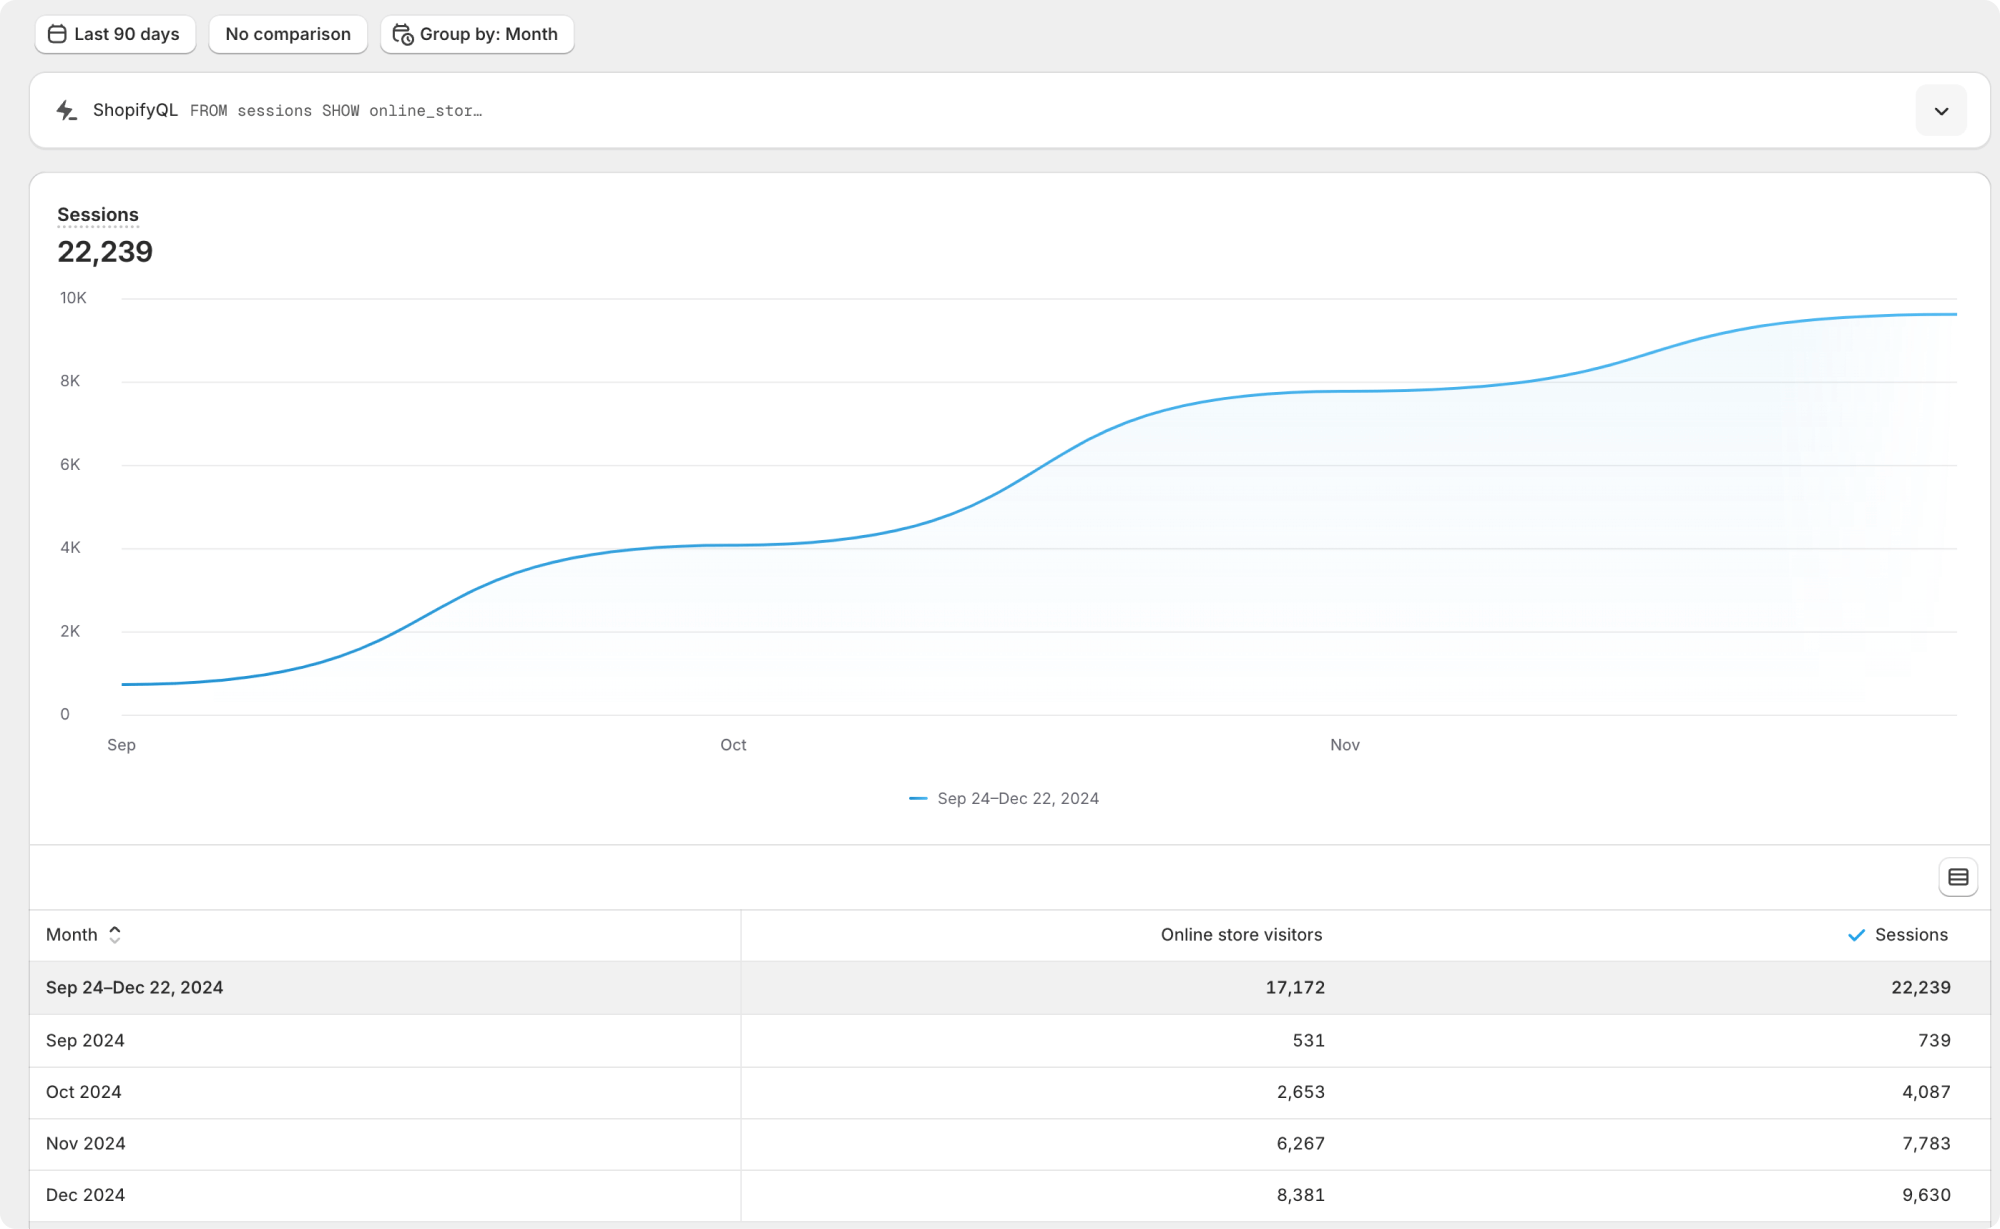Click the ShopifyQL query text field

click(336, 111)
